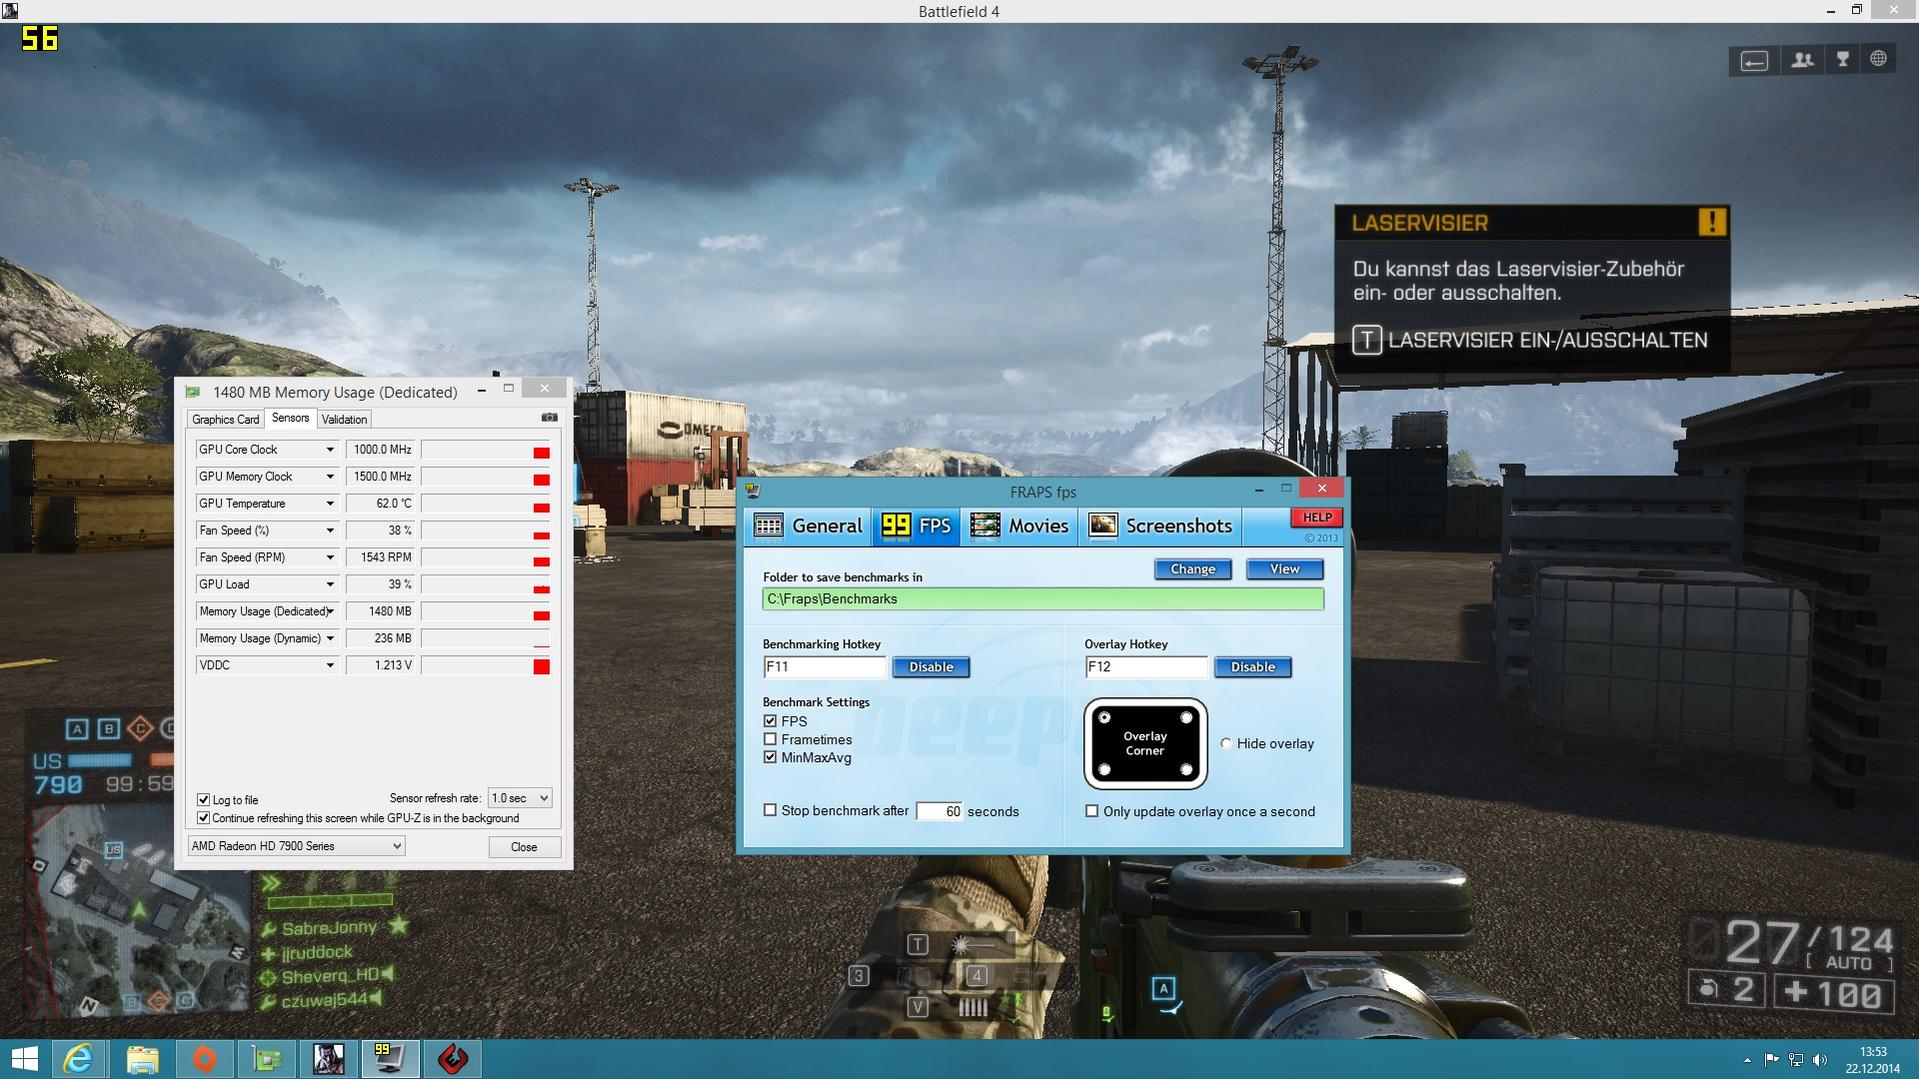1919x1079 pixels.
Task: Open the Sensor refresh rate dropdown
Action: (x=519, y=798)
